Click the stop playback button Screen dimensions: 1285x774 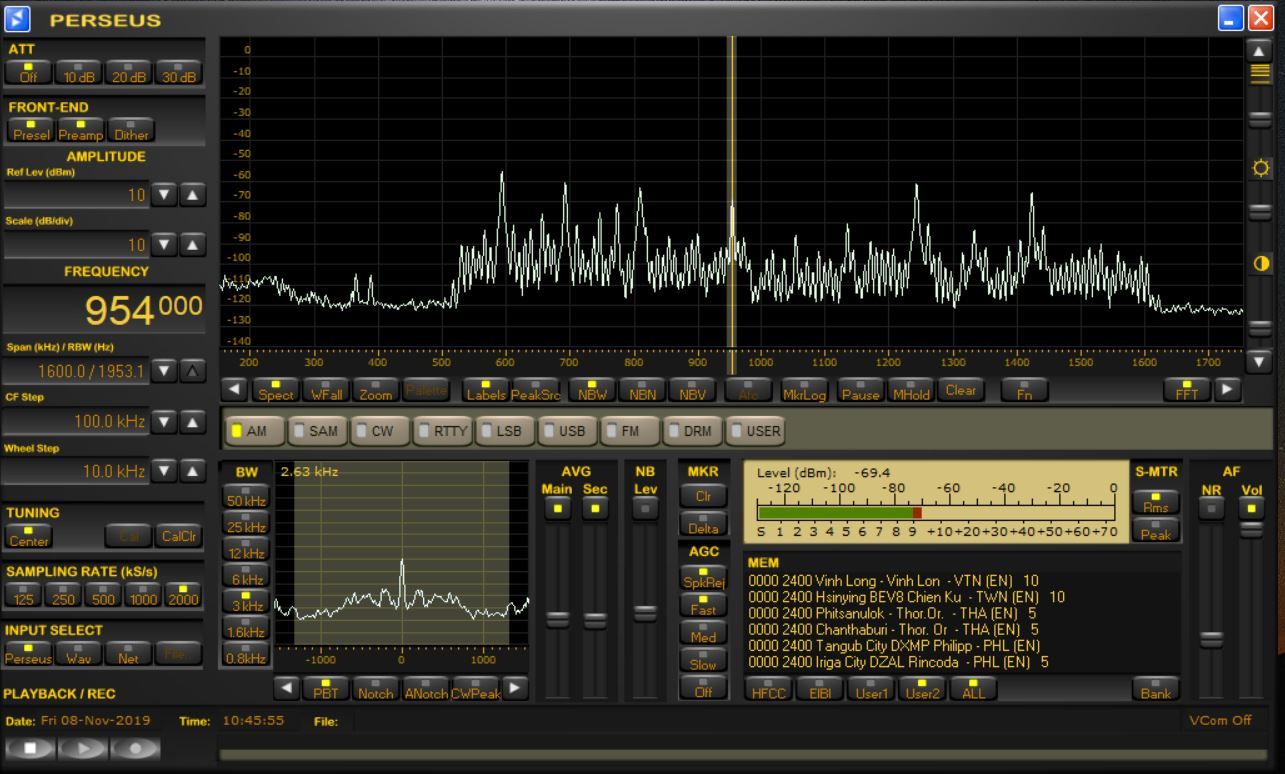pos(30,748)
